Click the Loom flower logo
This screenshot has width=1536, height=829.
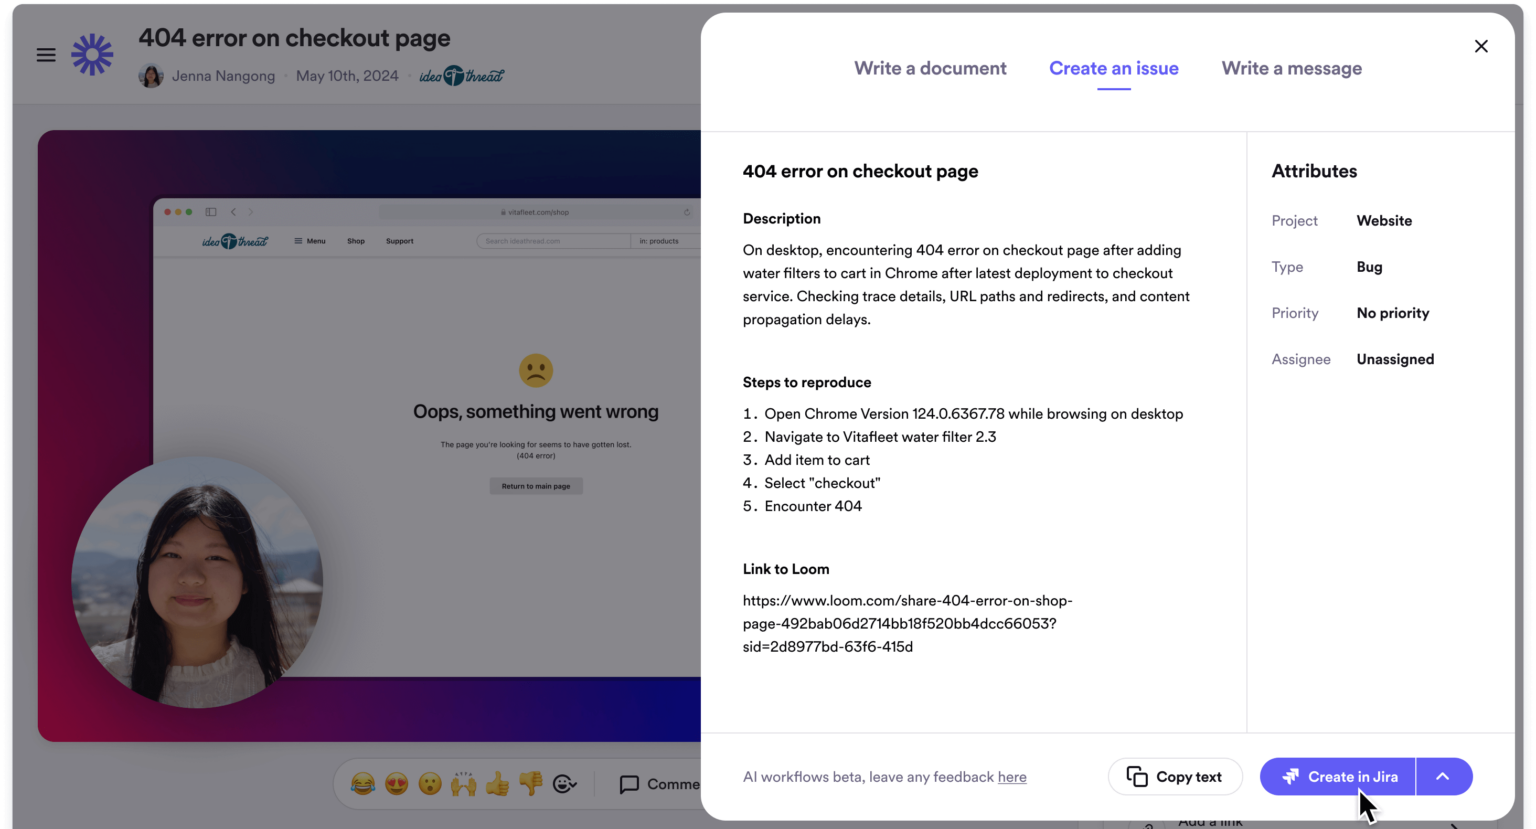[92, 55]
